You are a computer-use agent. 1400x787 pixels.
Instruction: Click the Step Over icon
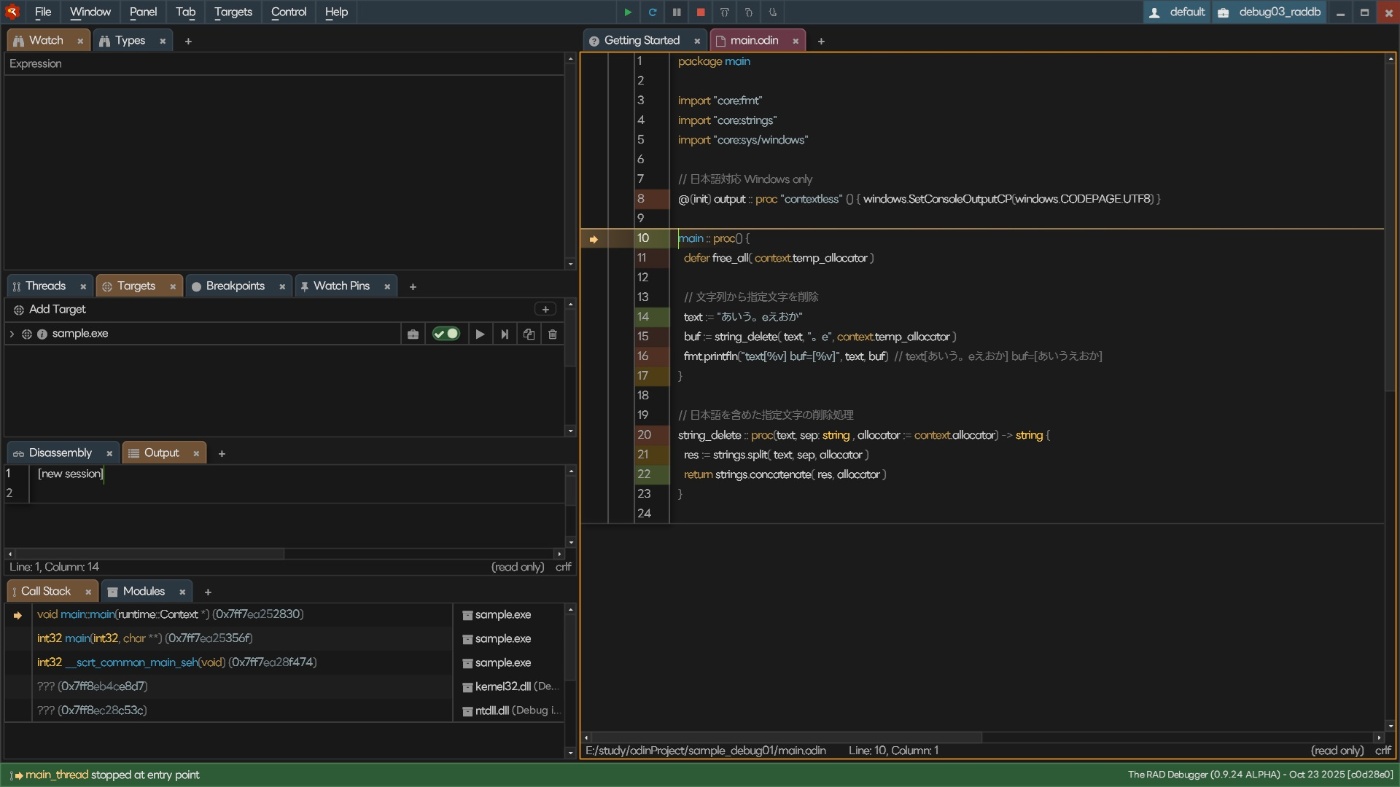[x=724, y=12]
